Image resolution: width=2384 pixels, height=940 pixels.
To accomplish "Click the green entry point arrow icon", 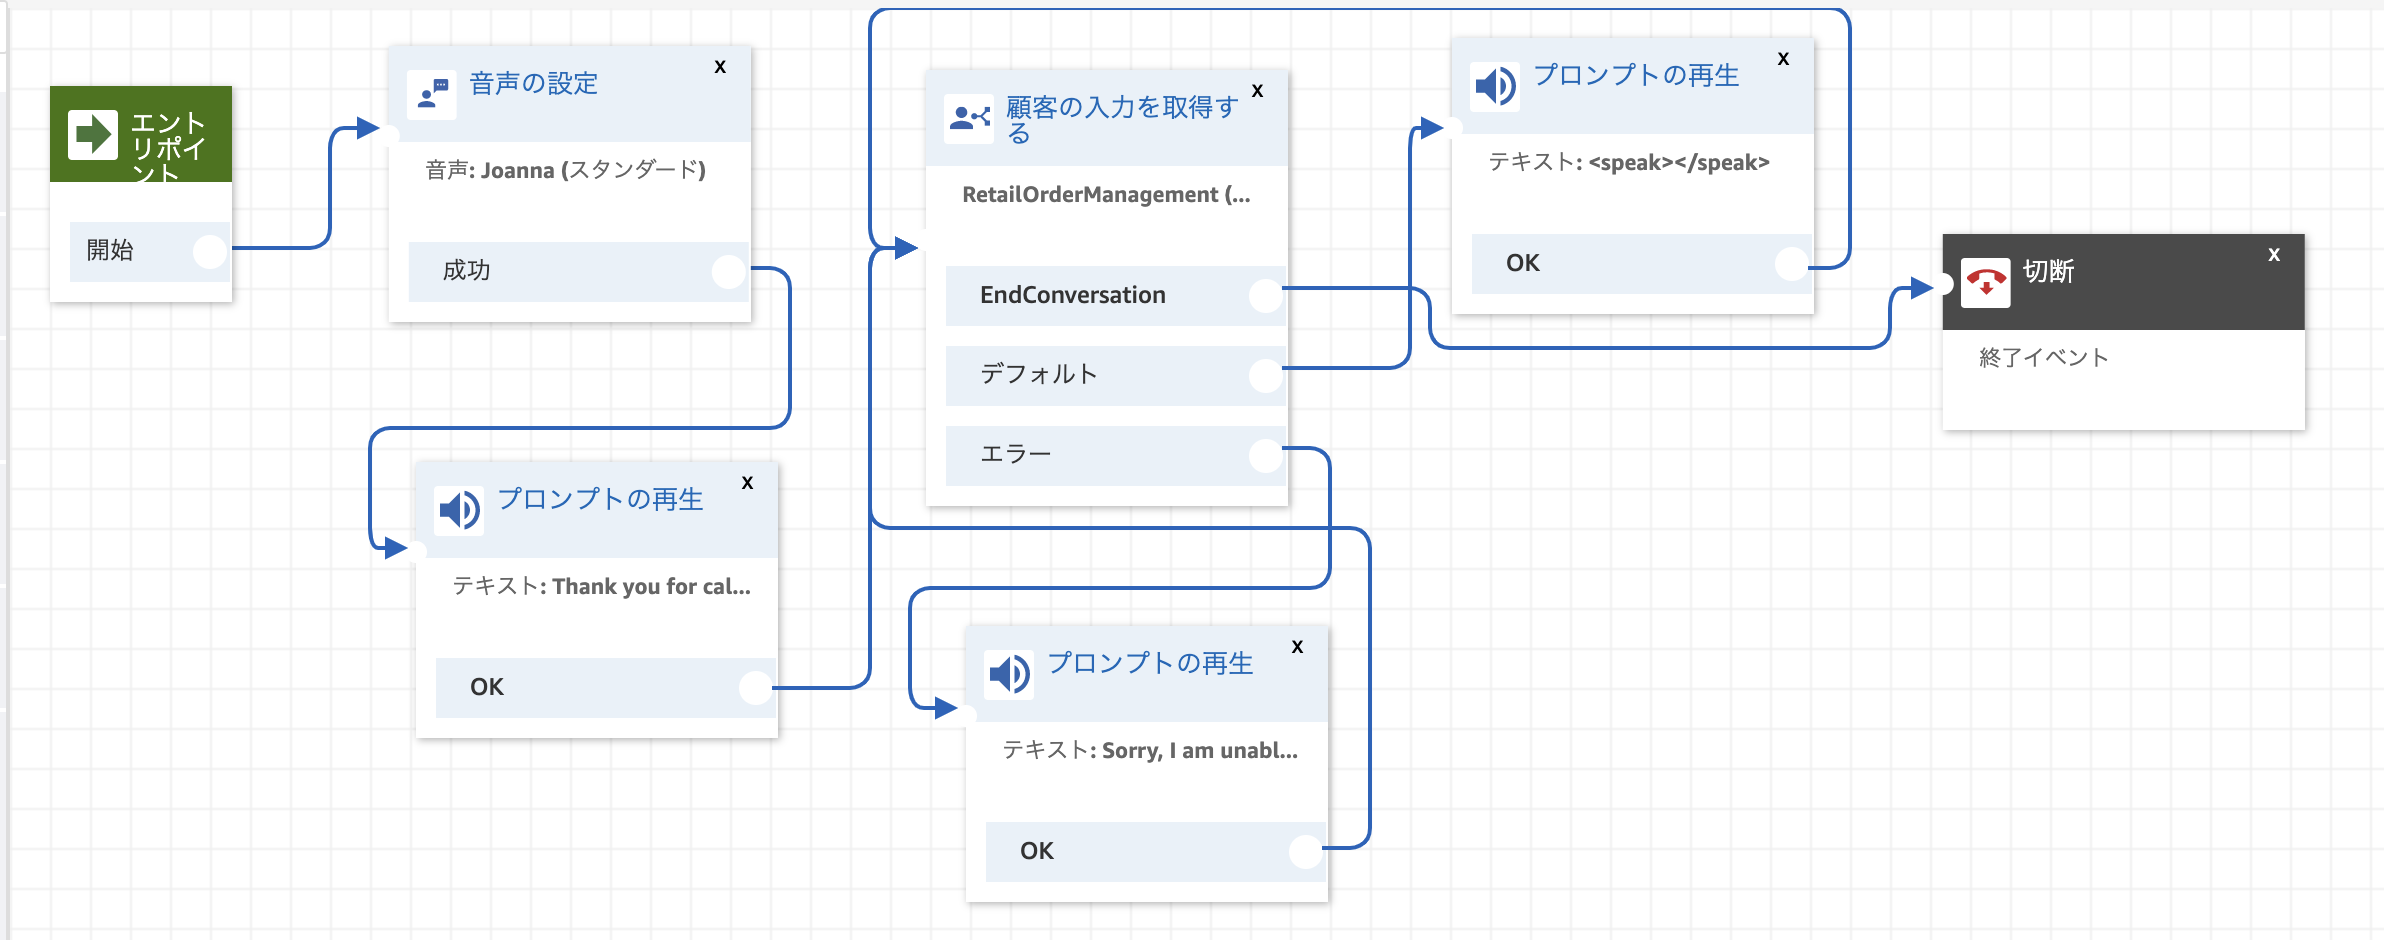I will [x=93, y=135].
